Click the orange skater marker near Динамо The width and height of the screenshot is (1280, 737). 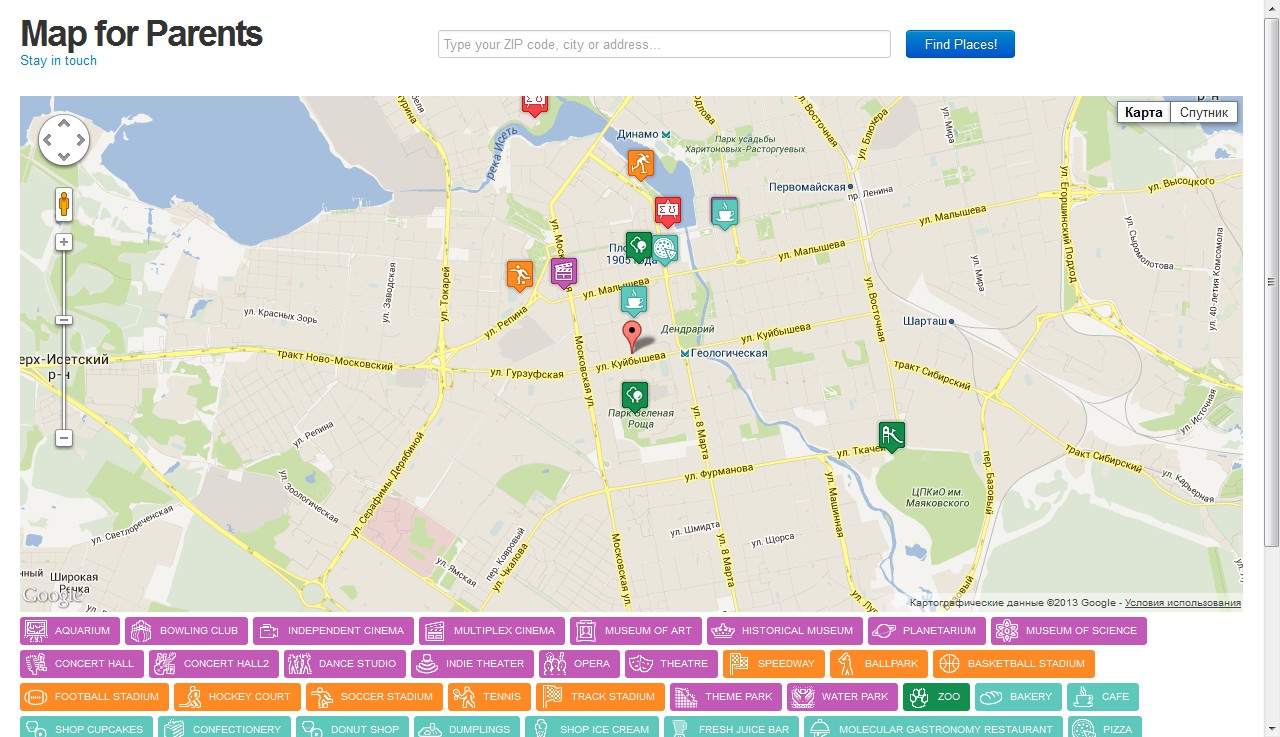pos(641,164)
